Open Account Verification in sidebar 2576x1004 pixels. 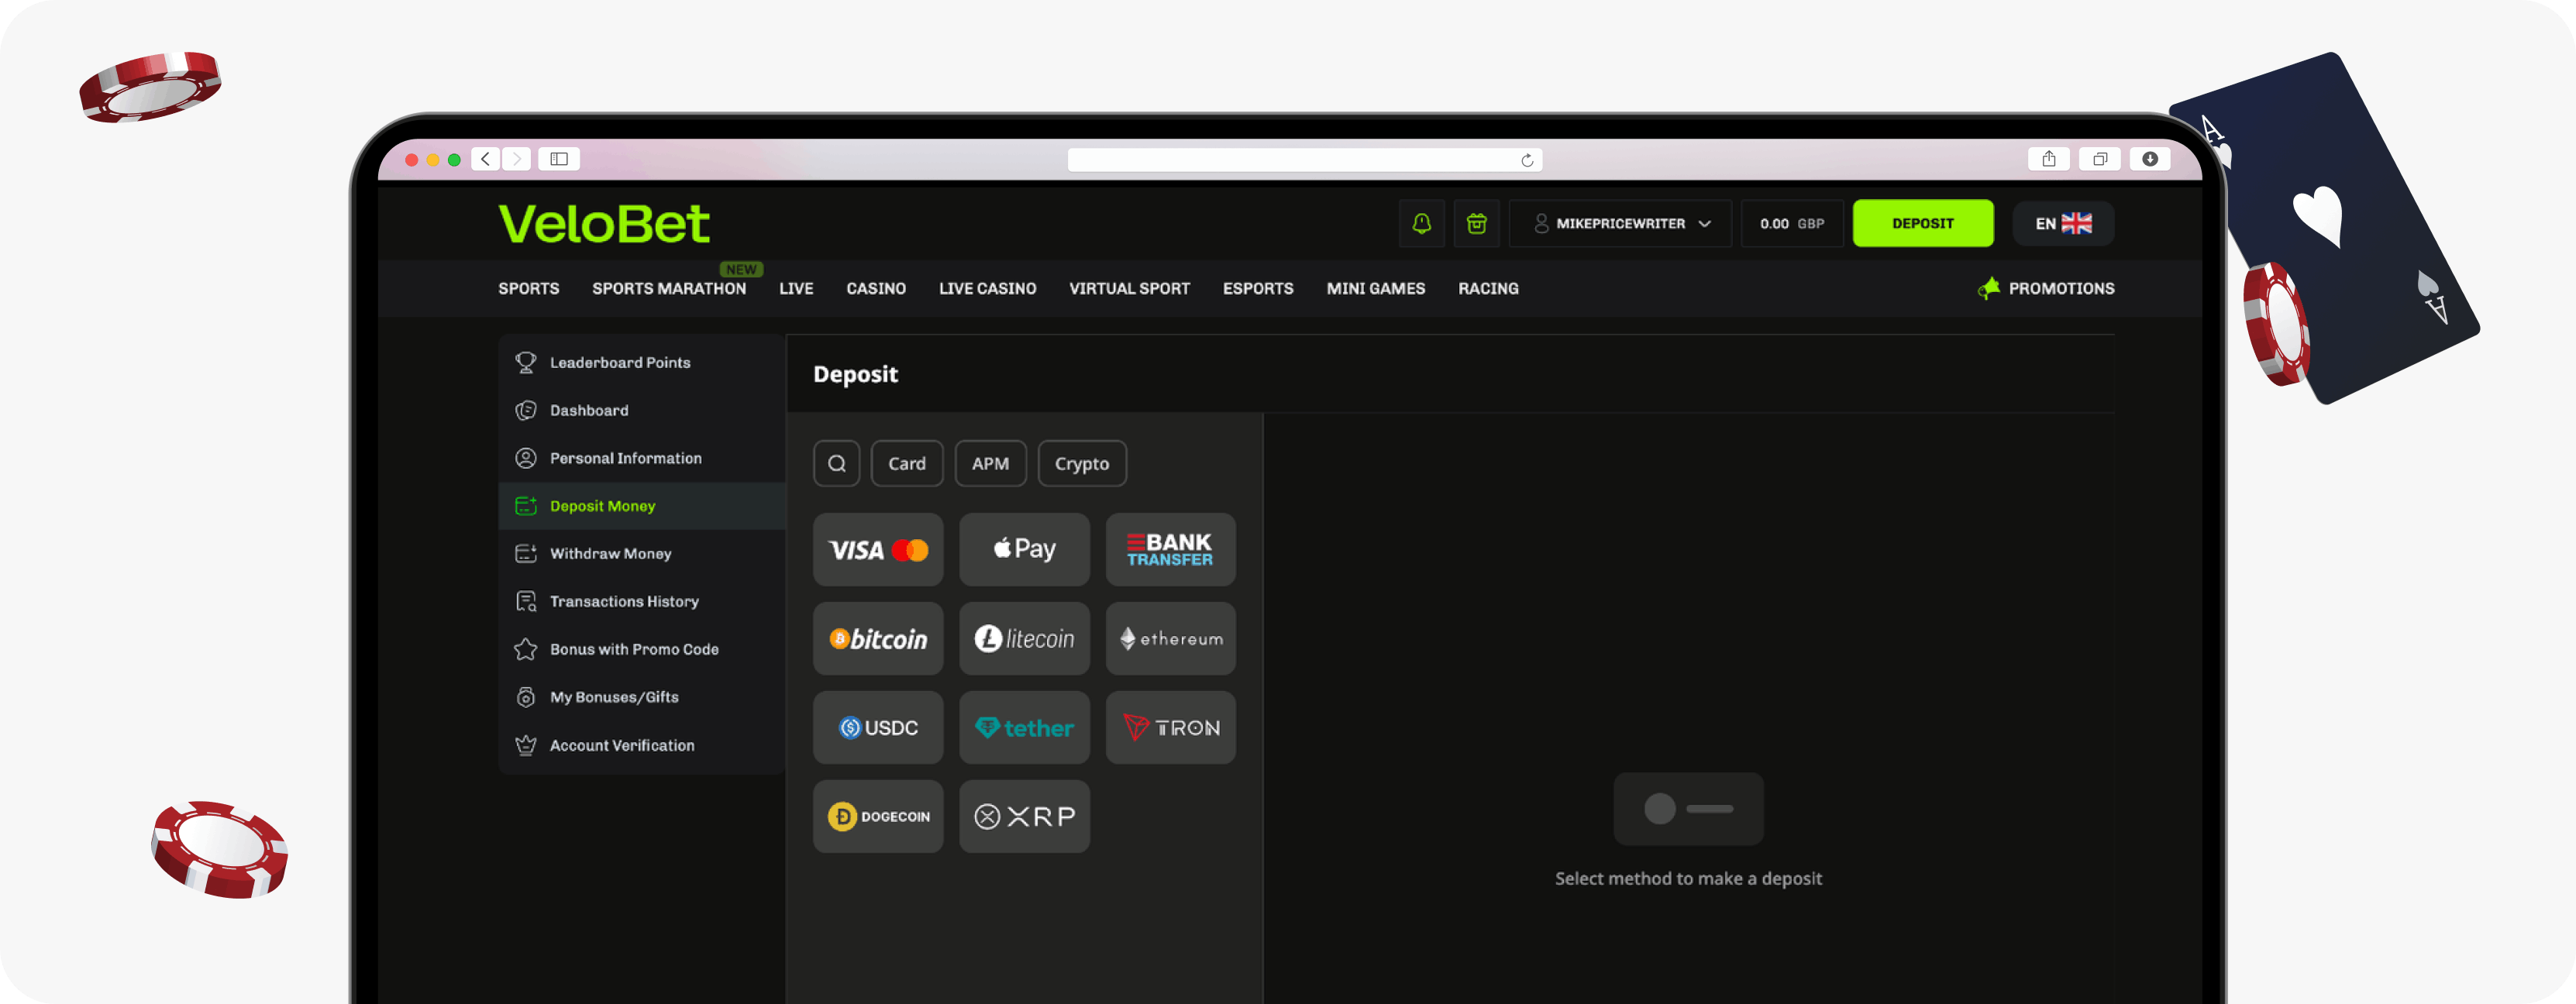tap(642, 745)
